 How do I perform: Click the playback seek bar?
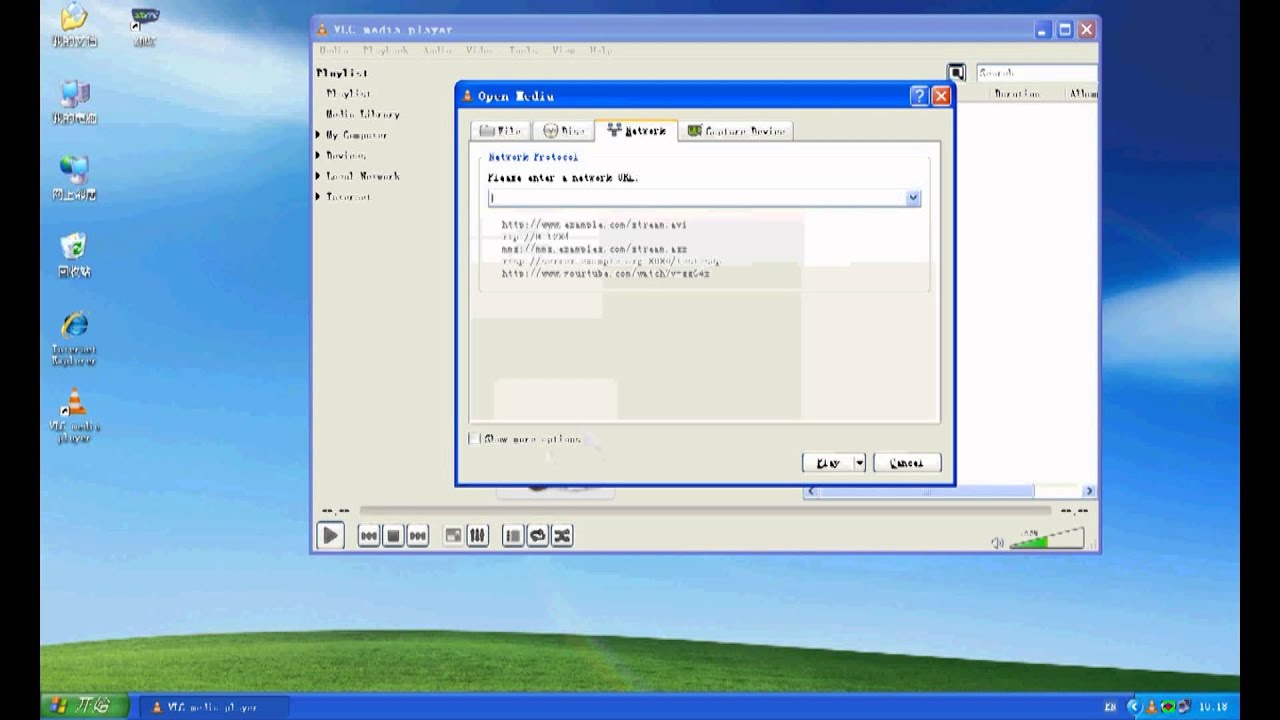pyautogui.click(x=705, y=511)
